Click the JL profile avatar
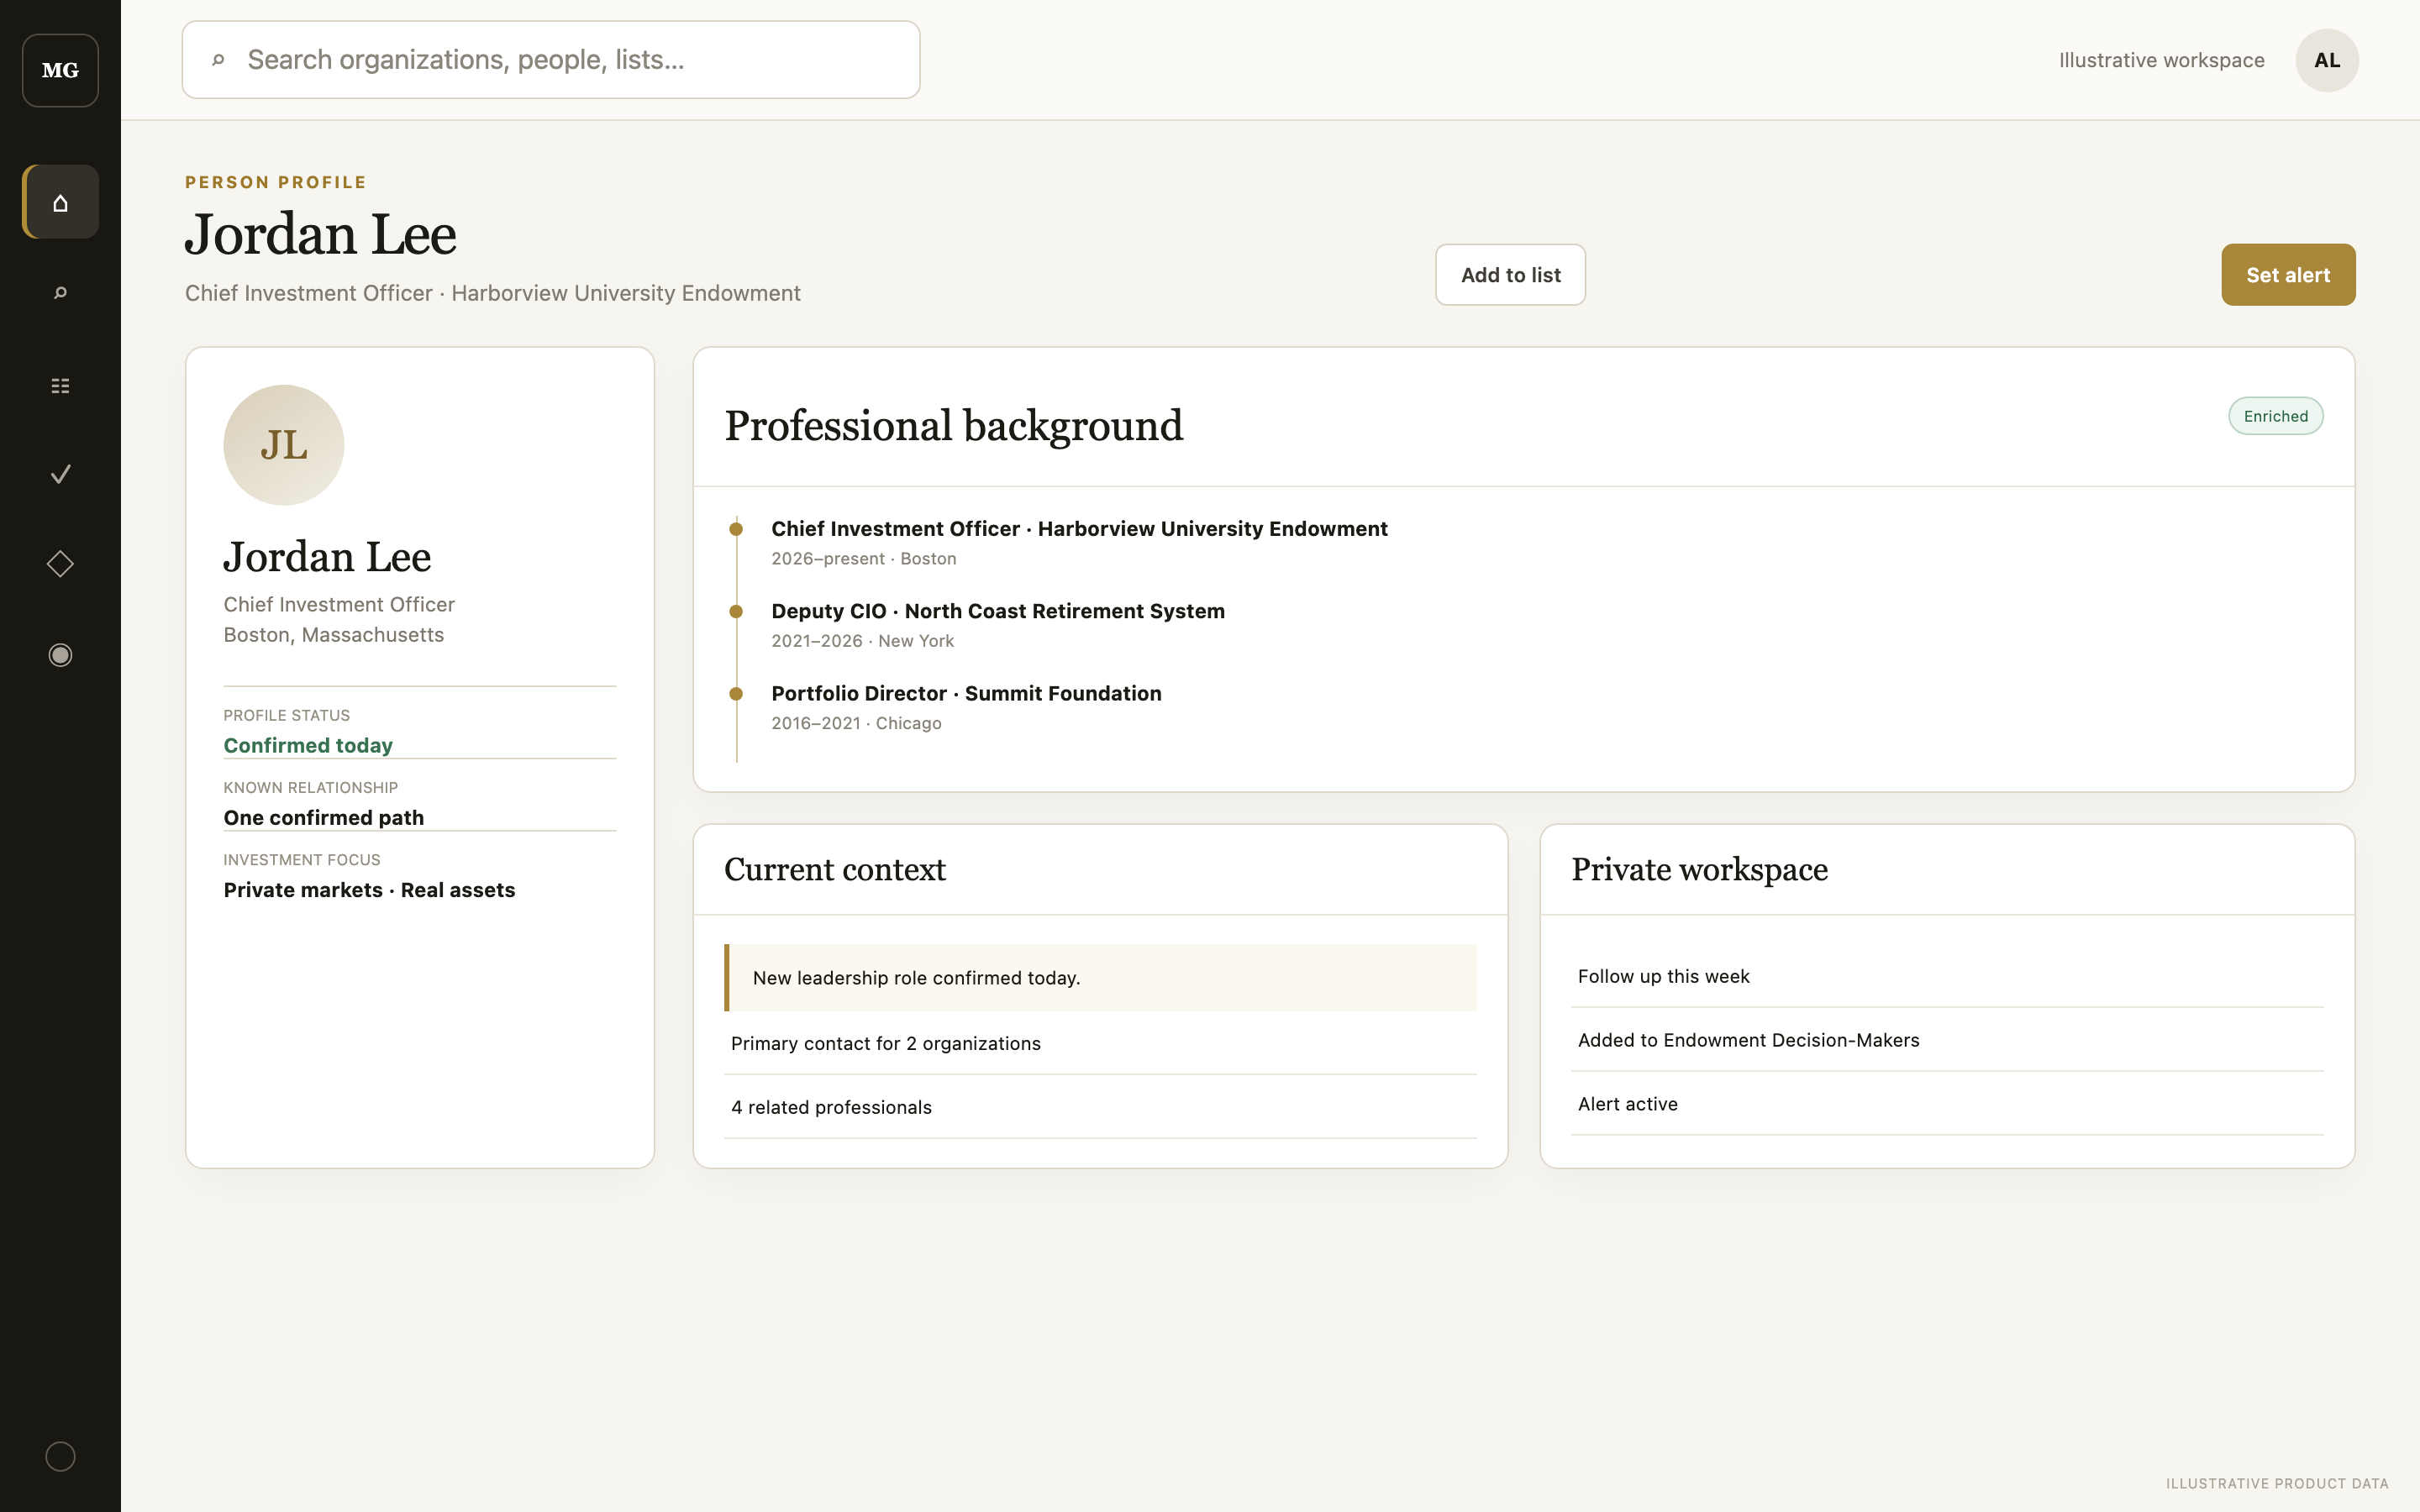This screenshot has height=1512, width=2420. tap(283, 445)
